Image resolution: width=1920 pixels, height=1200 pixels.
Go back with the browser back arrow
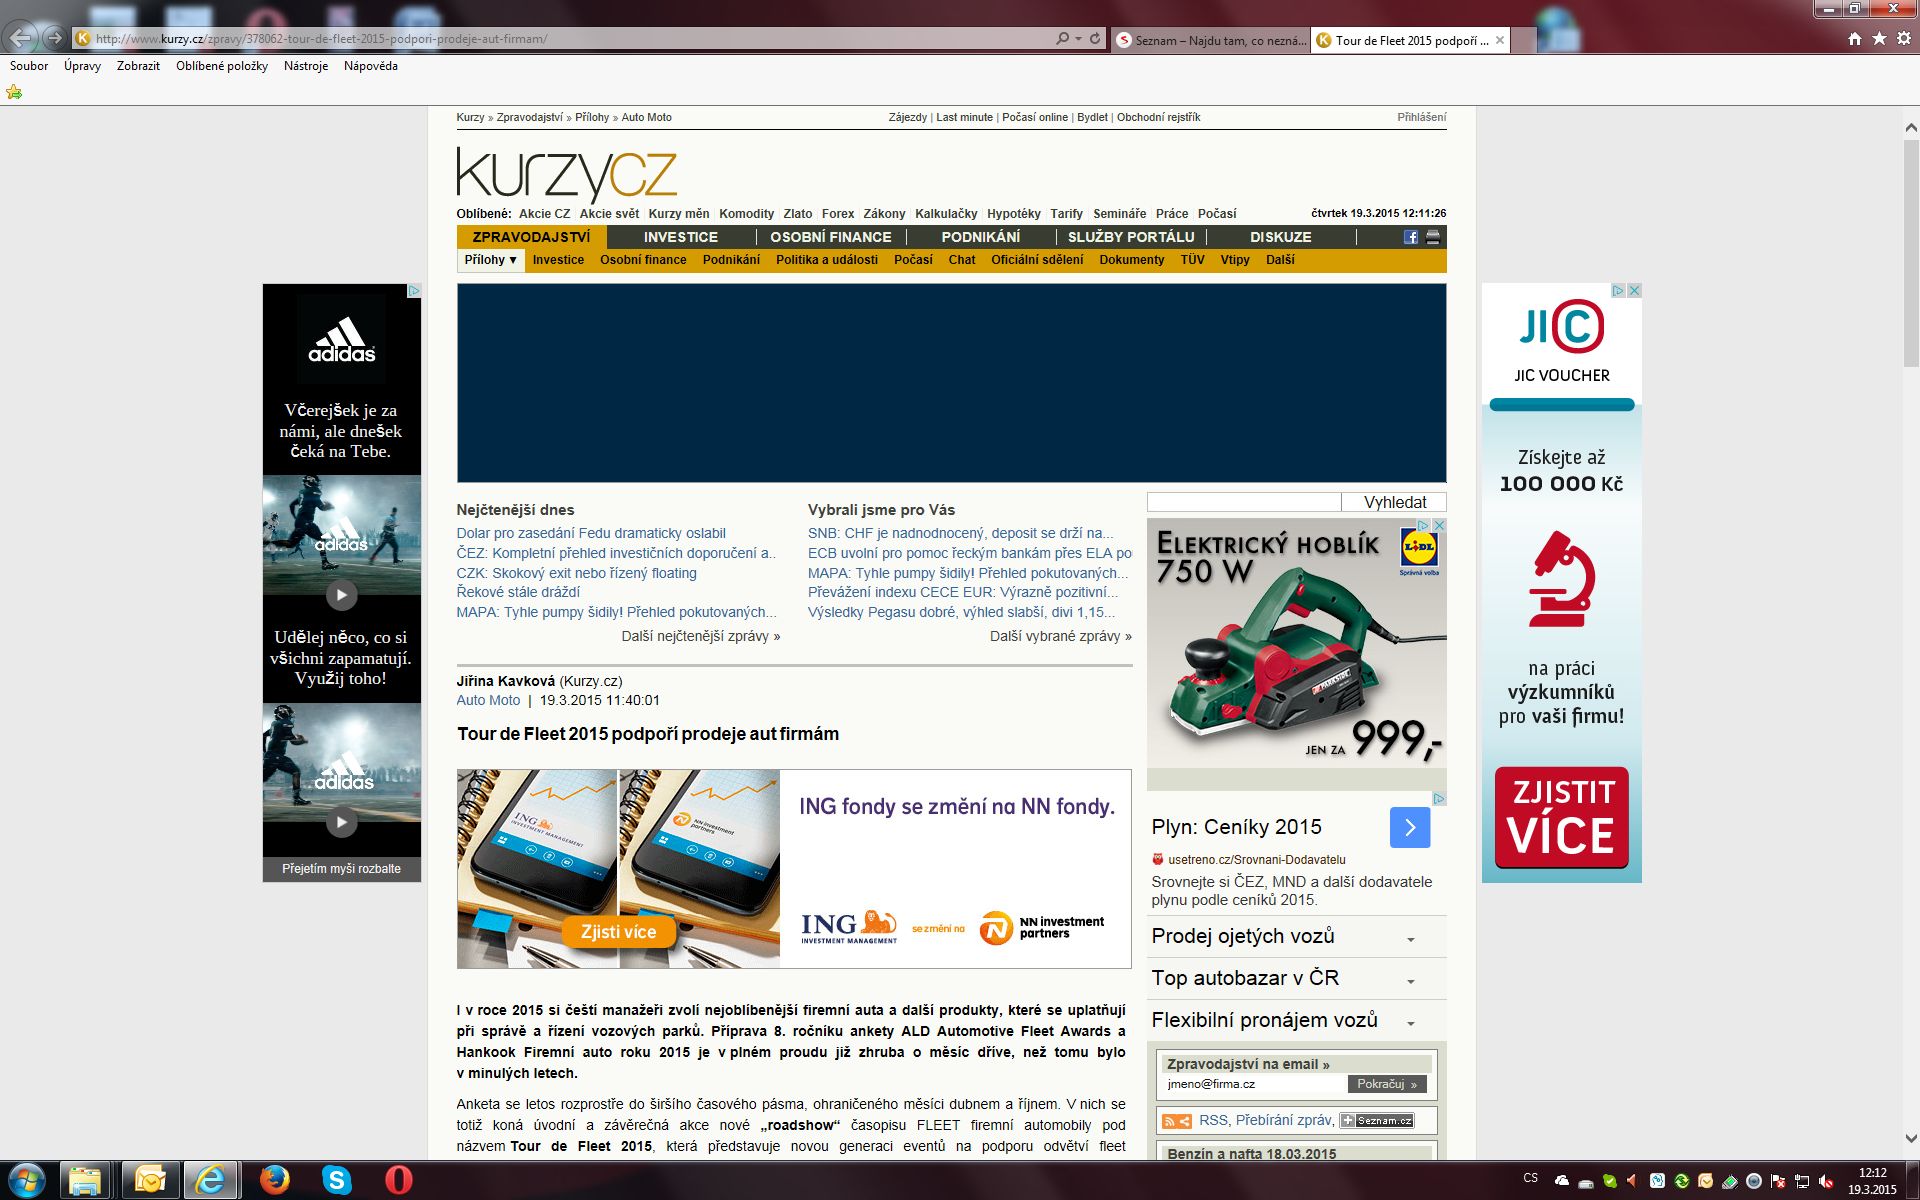pyautogui.click(x=21, y=39)
